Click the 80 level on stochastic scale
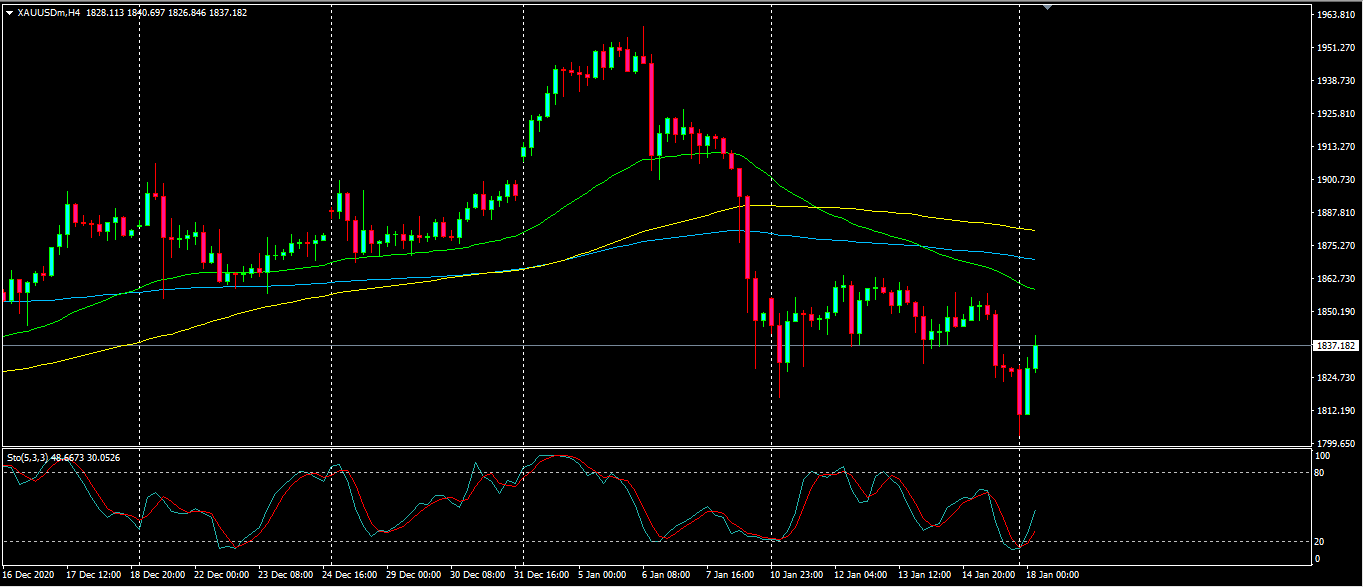The width and height of the screenshot is (1363, 587). (x=1319, y=472)
